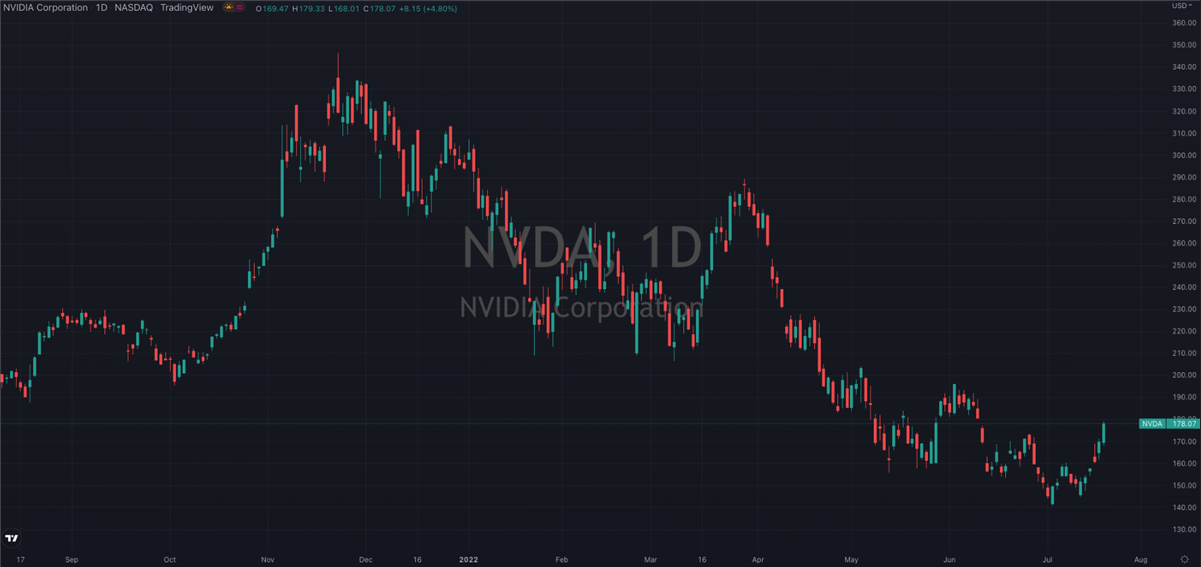Viewport: 1201px width, 567px height.
Task: Click the orange earnings indicator icon
Action: [229, 7]
